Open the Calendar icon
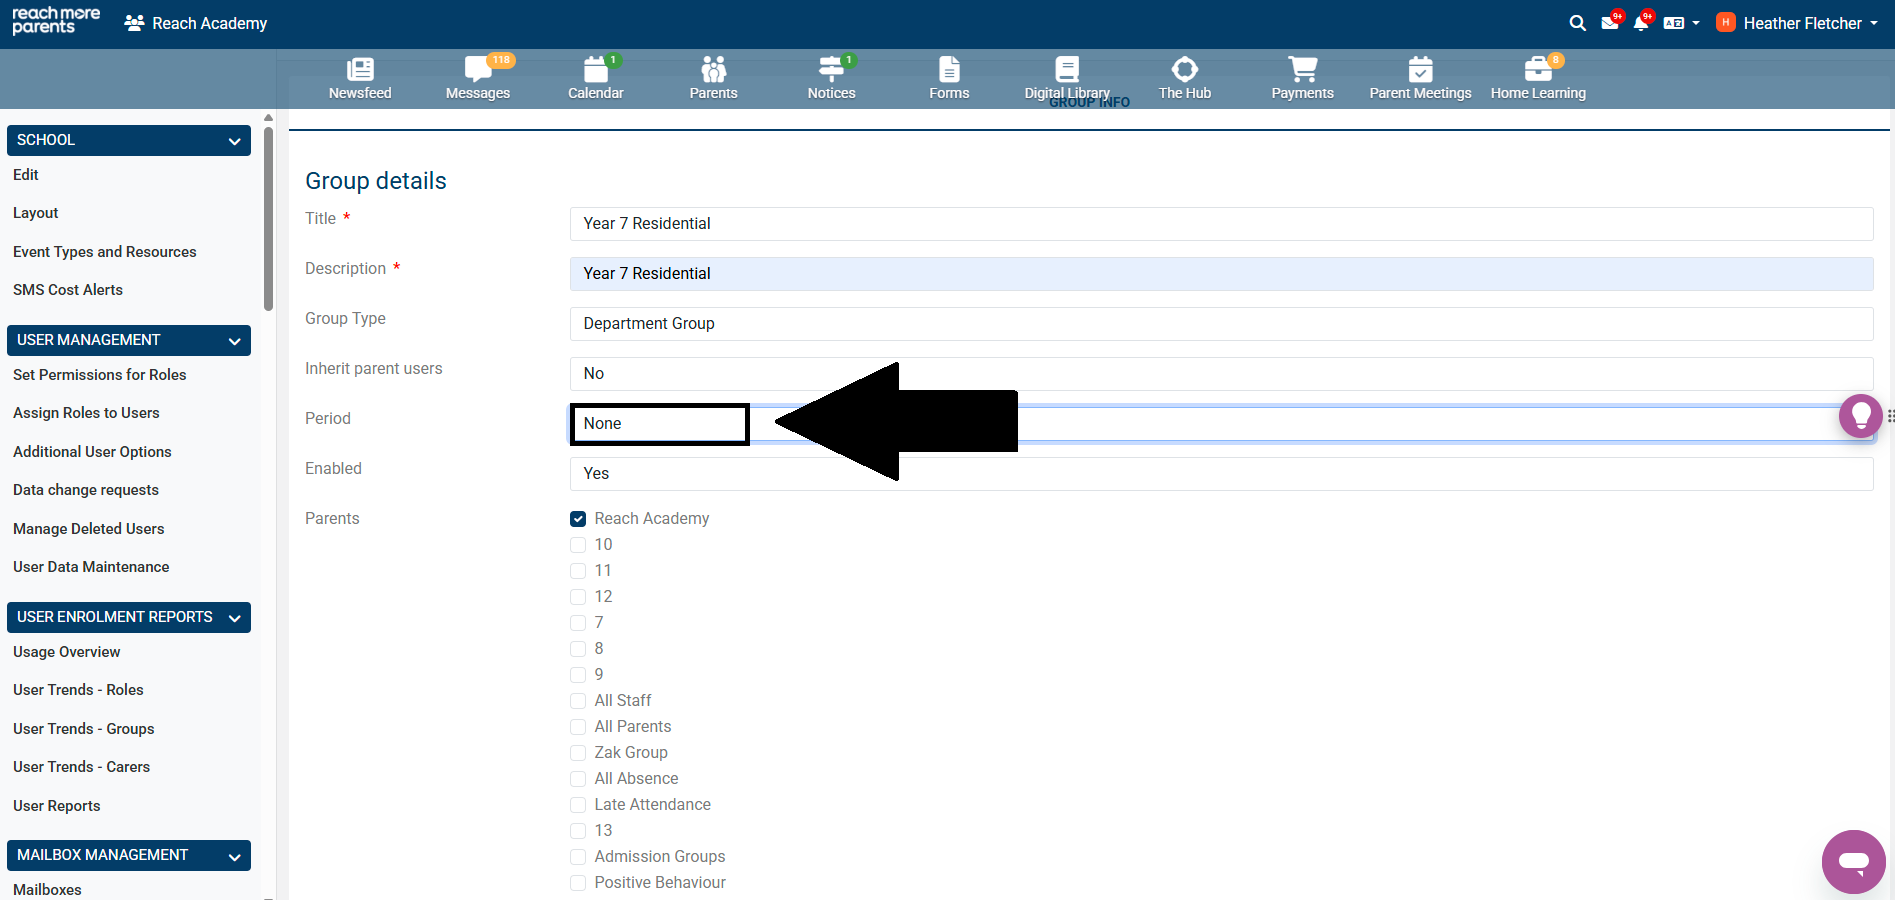Viewport: 1895px width, 900px height. 596,70
